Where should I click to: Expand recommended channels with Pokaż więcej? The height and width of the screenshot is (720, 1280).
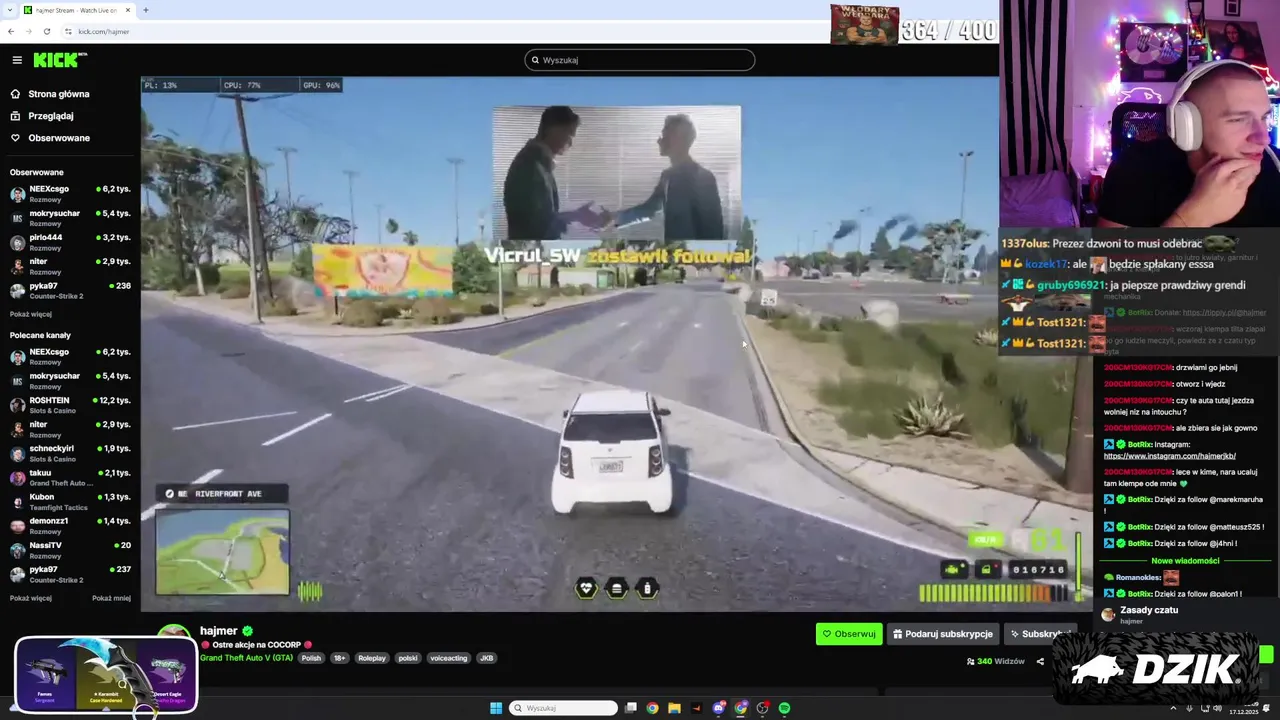[x=31, y=598]
